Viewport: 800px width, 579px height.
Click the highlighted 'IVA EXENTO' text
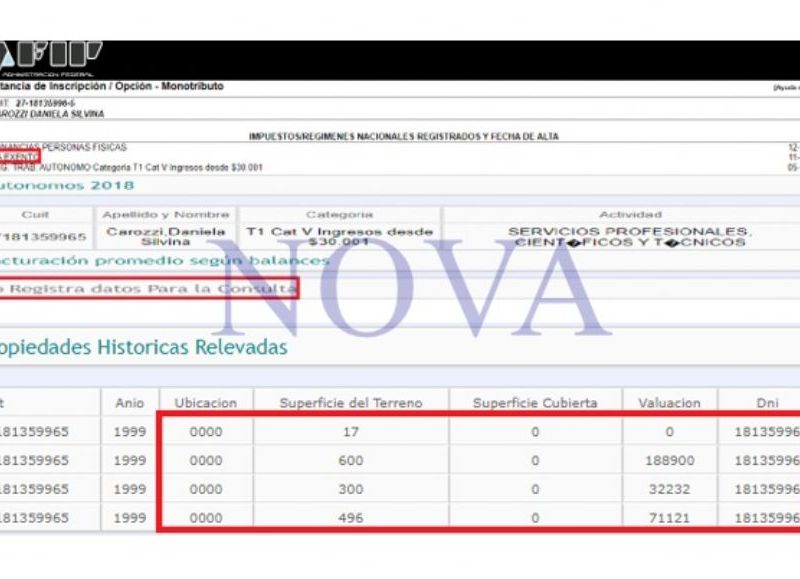(19, 157)
